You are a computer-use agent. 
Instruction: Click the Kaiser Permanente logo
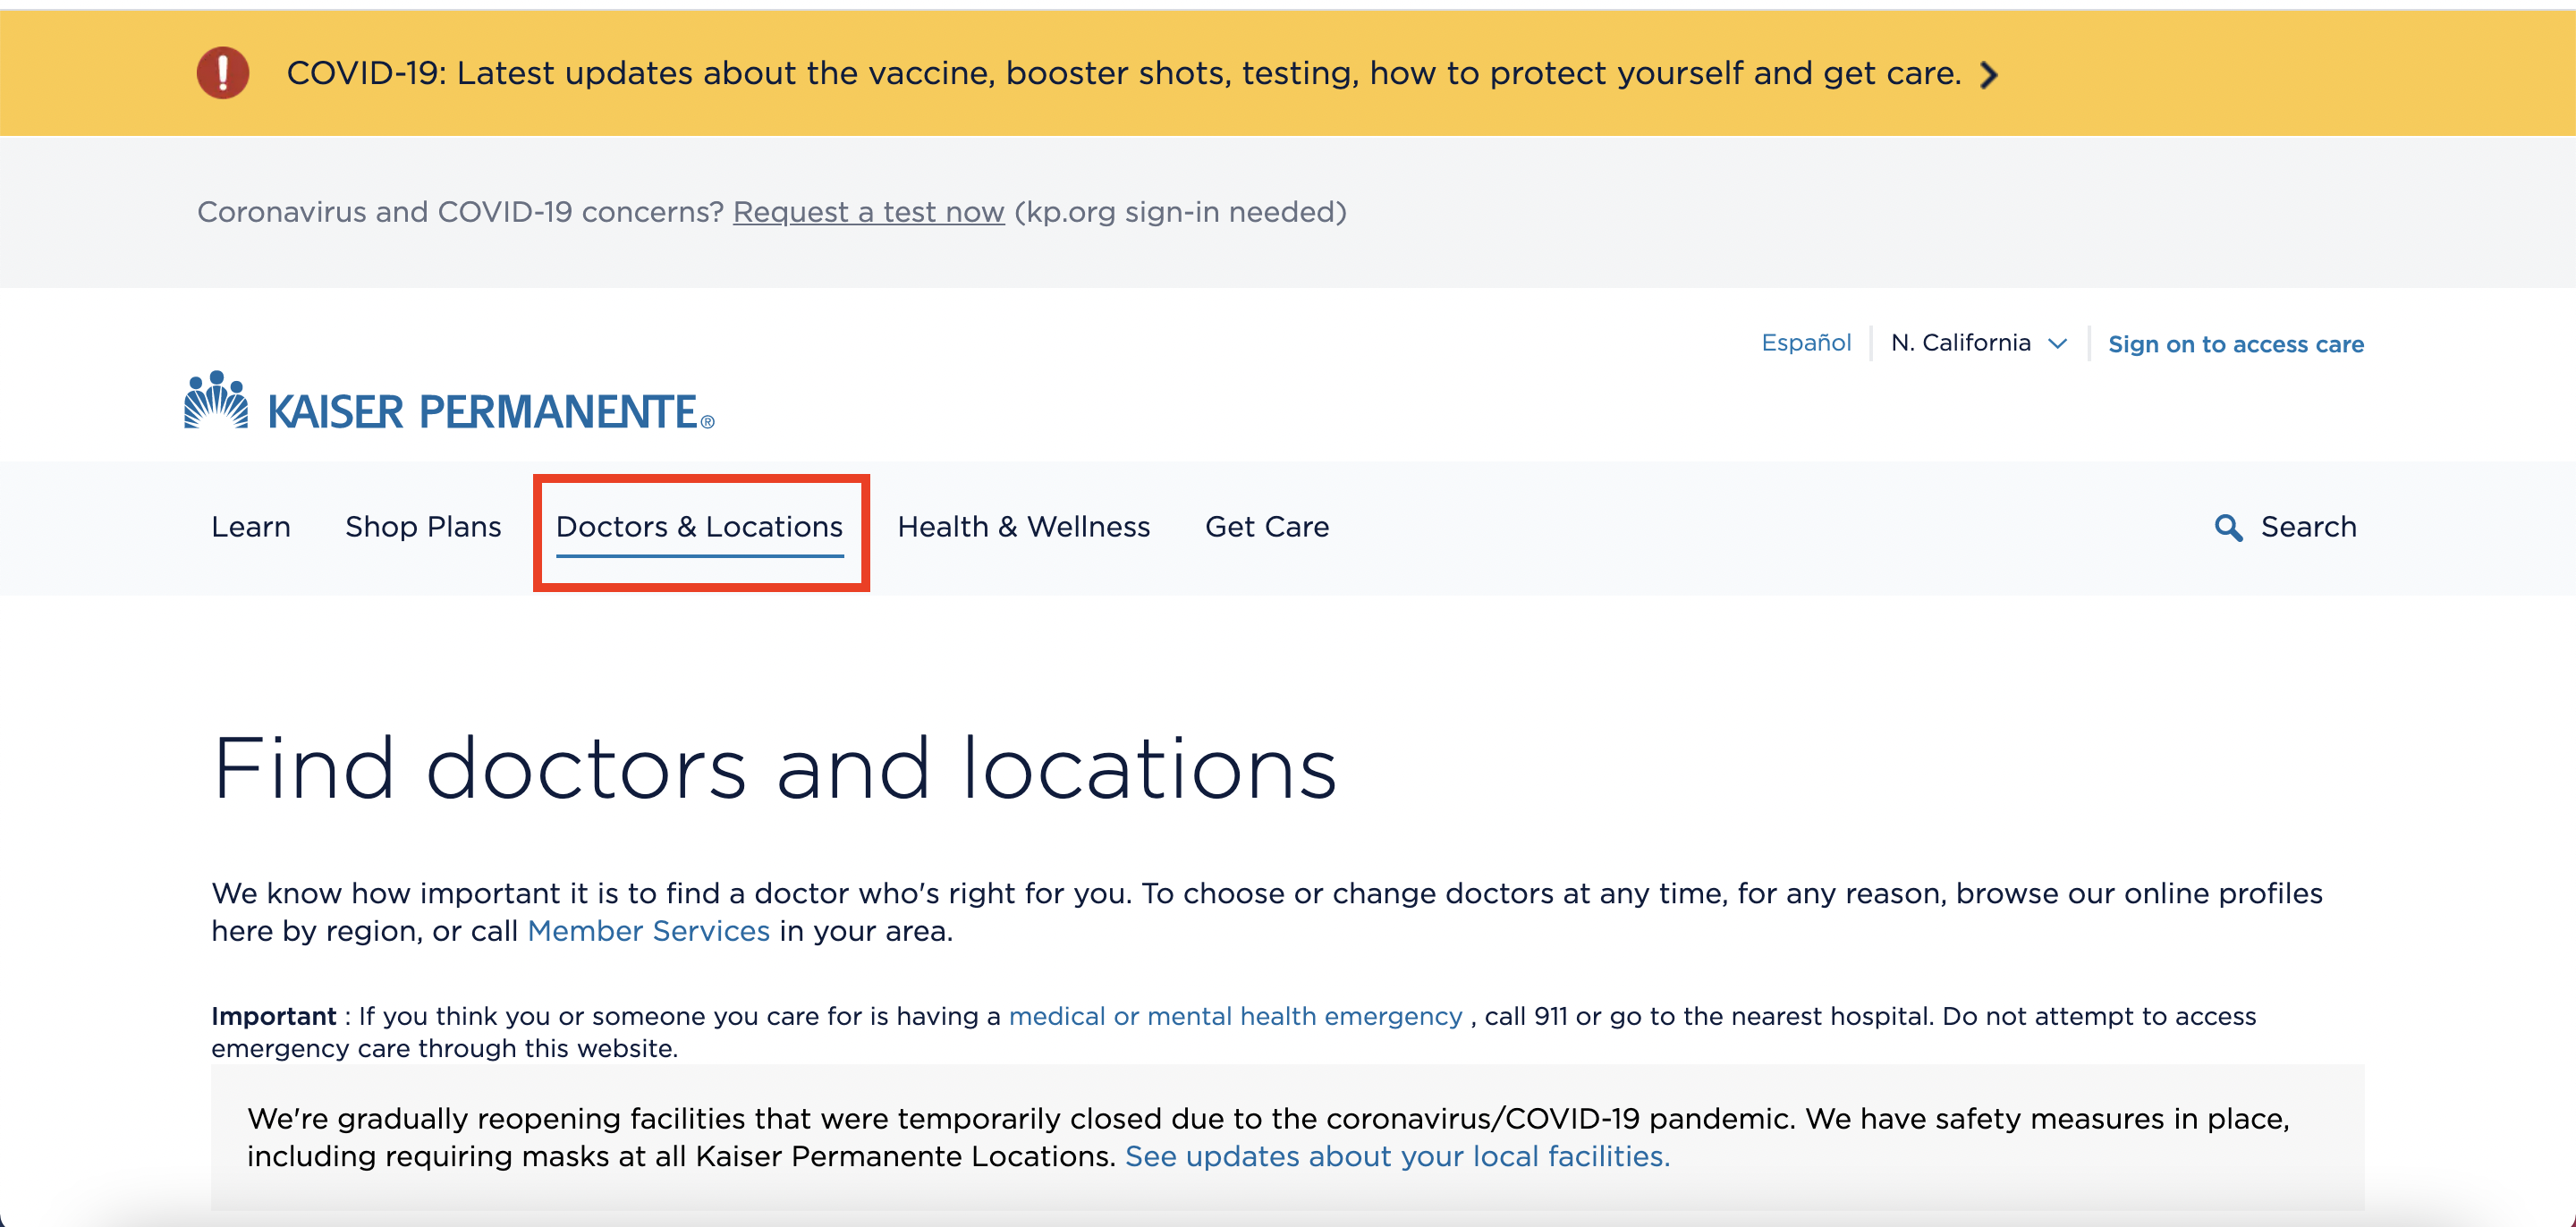(x=449, y=402)
